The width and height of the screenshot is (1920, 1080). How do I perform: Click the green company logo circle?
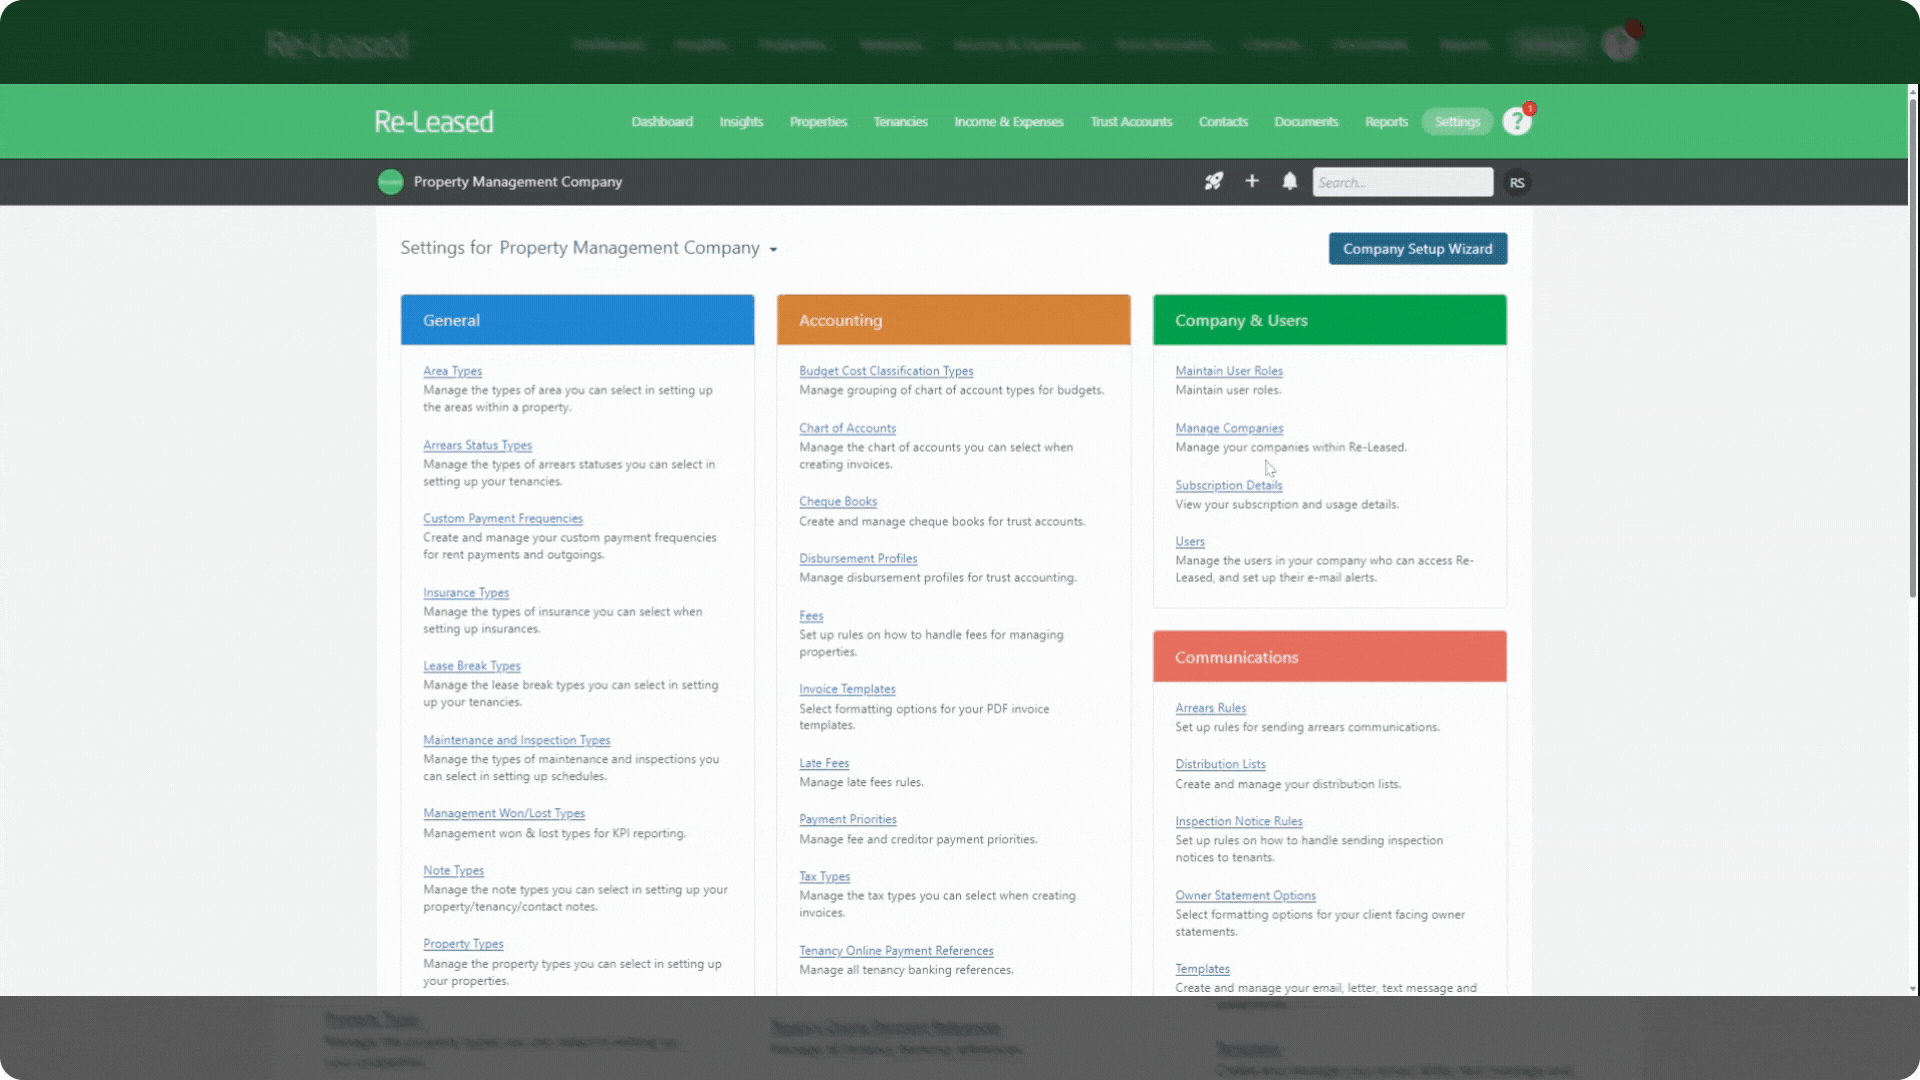click(x=390, y=182)
